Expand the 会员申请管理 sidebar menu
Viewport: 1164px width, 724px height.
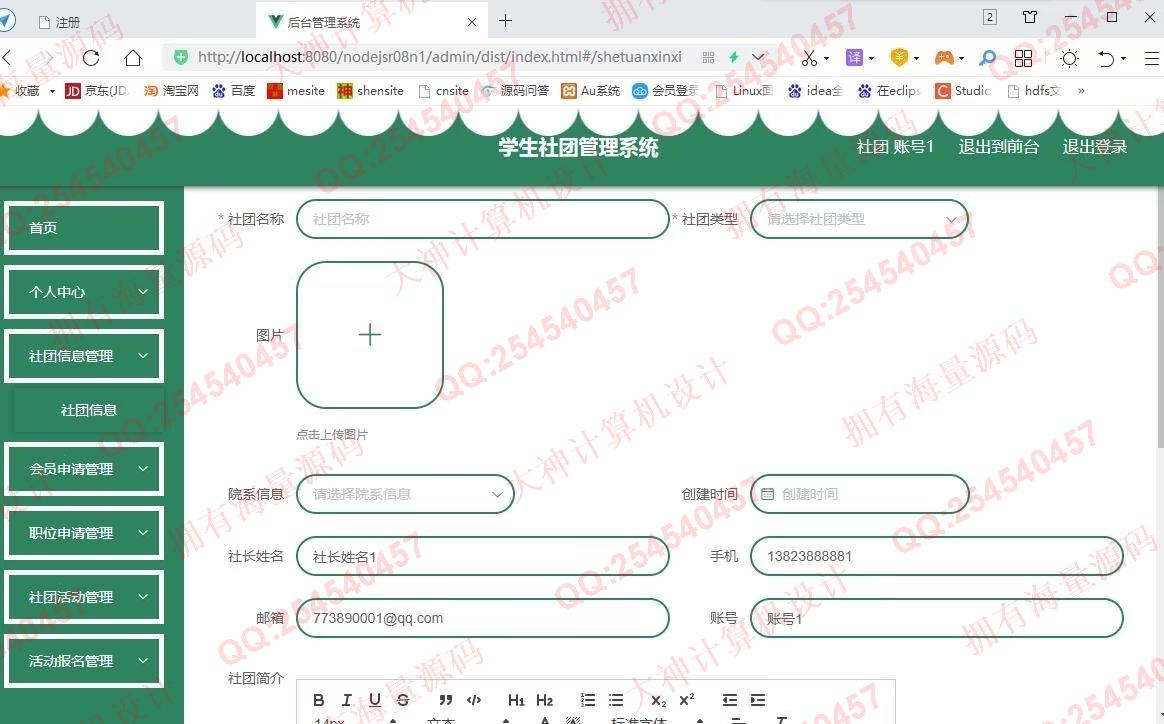[84, 469]
